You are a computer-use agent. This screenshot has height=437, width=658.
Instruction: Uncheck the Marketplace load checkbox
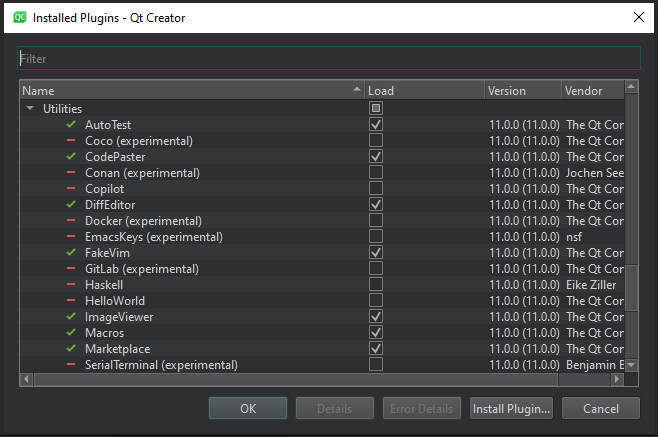376,348
